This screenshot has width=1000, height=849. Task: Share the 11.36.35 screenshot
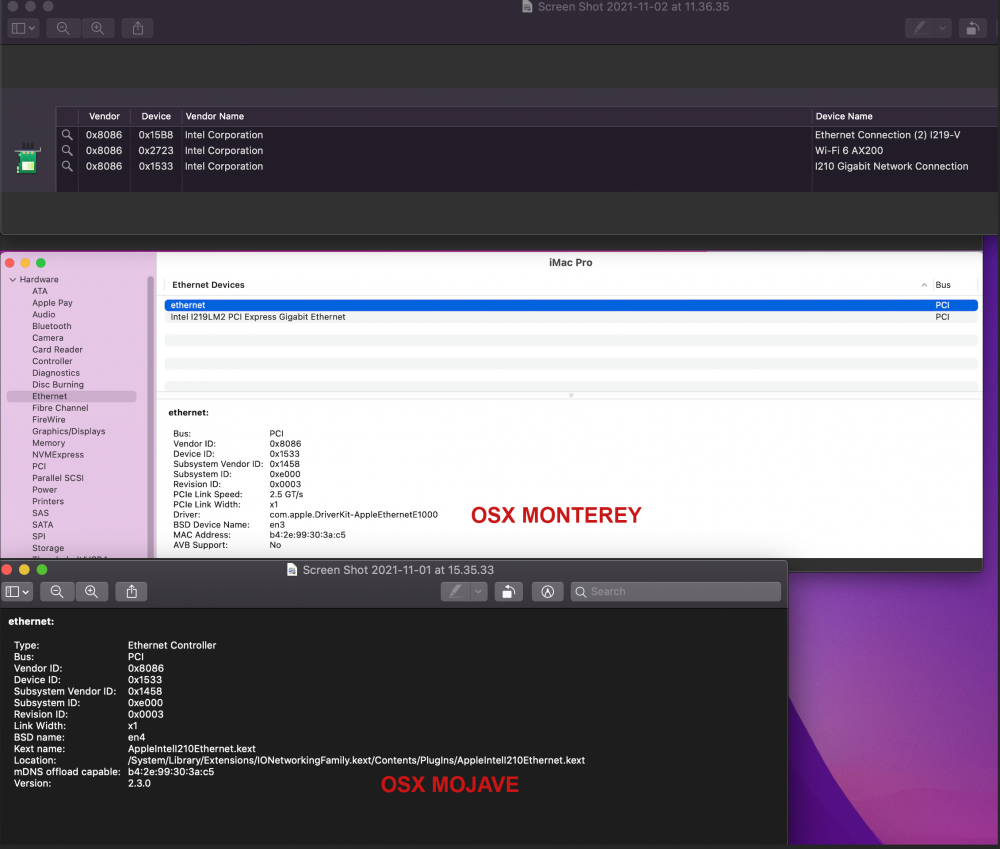tap(138, 28)
